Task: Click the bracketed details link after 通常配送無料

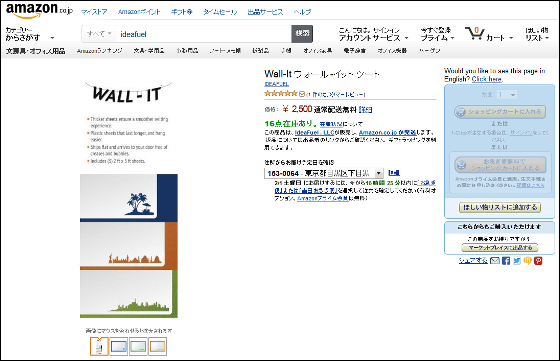Action: coord(365,110)
